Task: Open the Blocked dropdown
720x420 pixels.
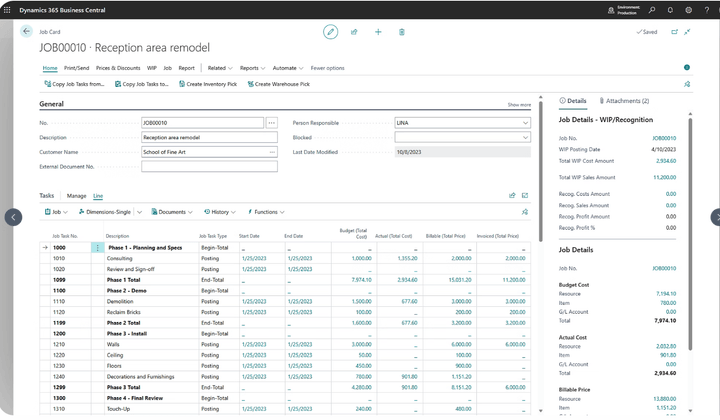Action: click(x=525, y=137)
